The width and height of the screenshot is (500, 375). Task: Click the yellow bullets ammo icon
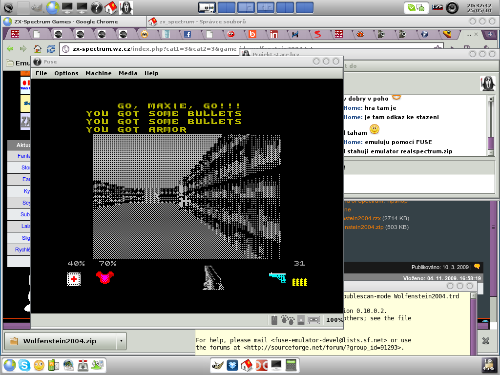coord(299,282)
